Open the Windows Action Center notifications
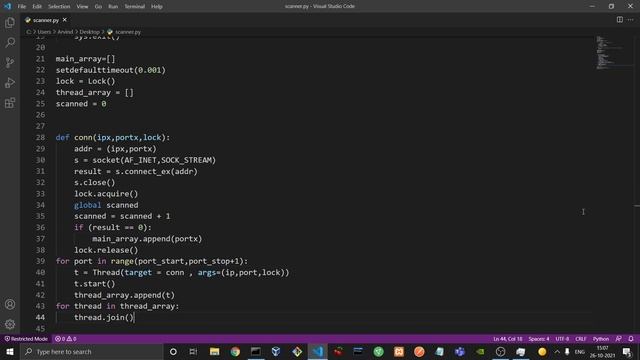640x360 pixels. (x=627, y=351)
